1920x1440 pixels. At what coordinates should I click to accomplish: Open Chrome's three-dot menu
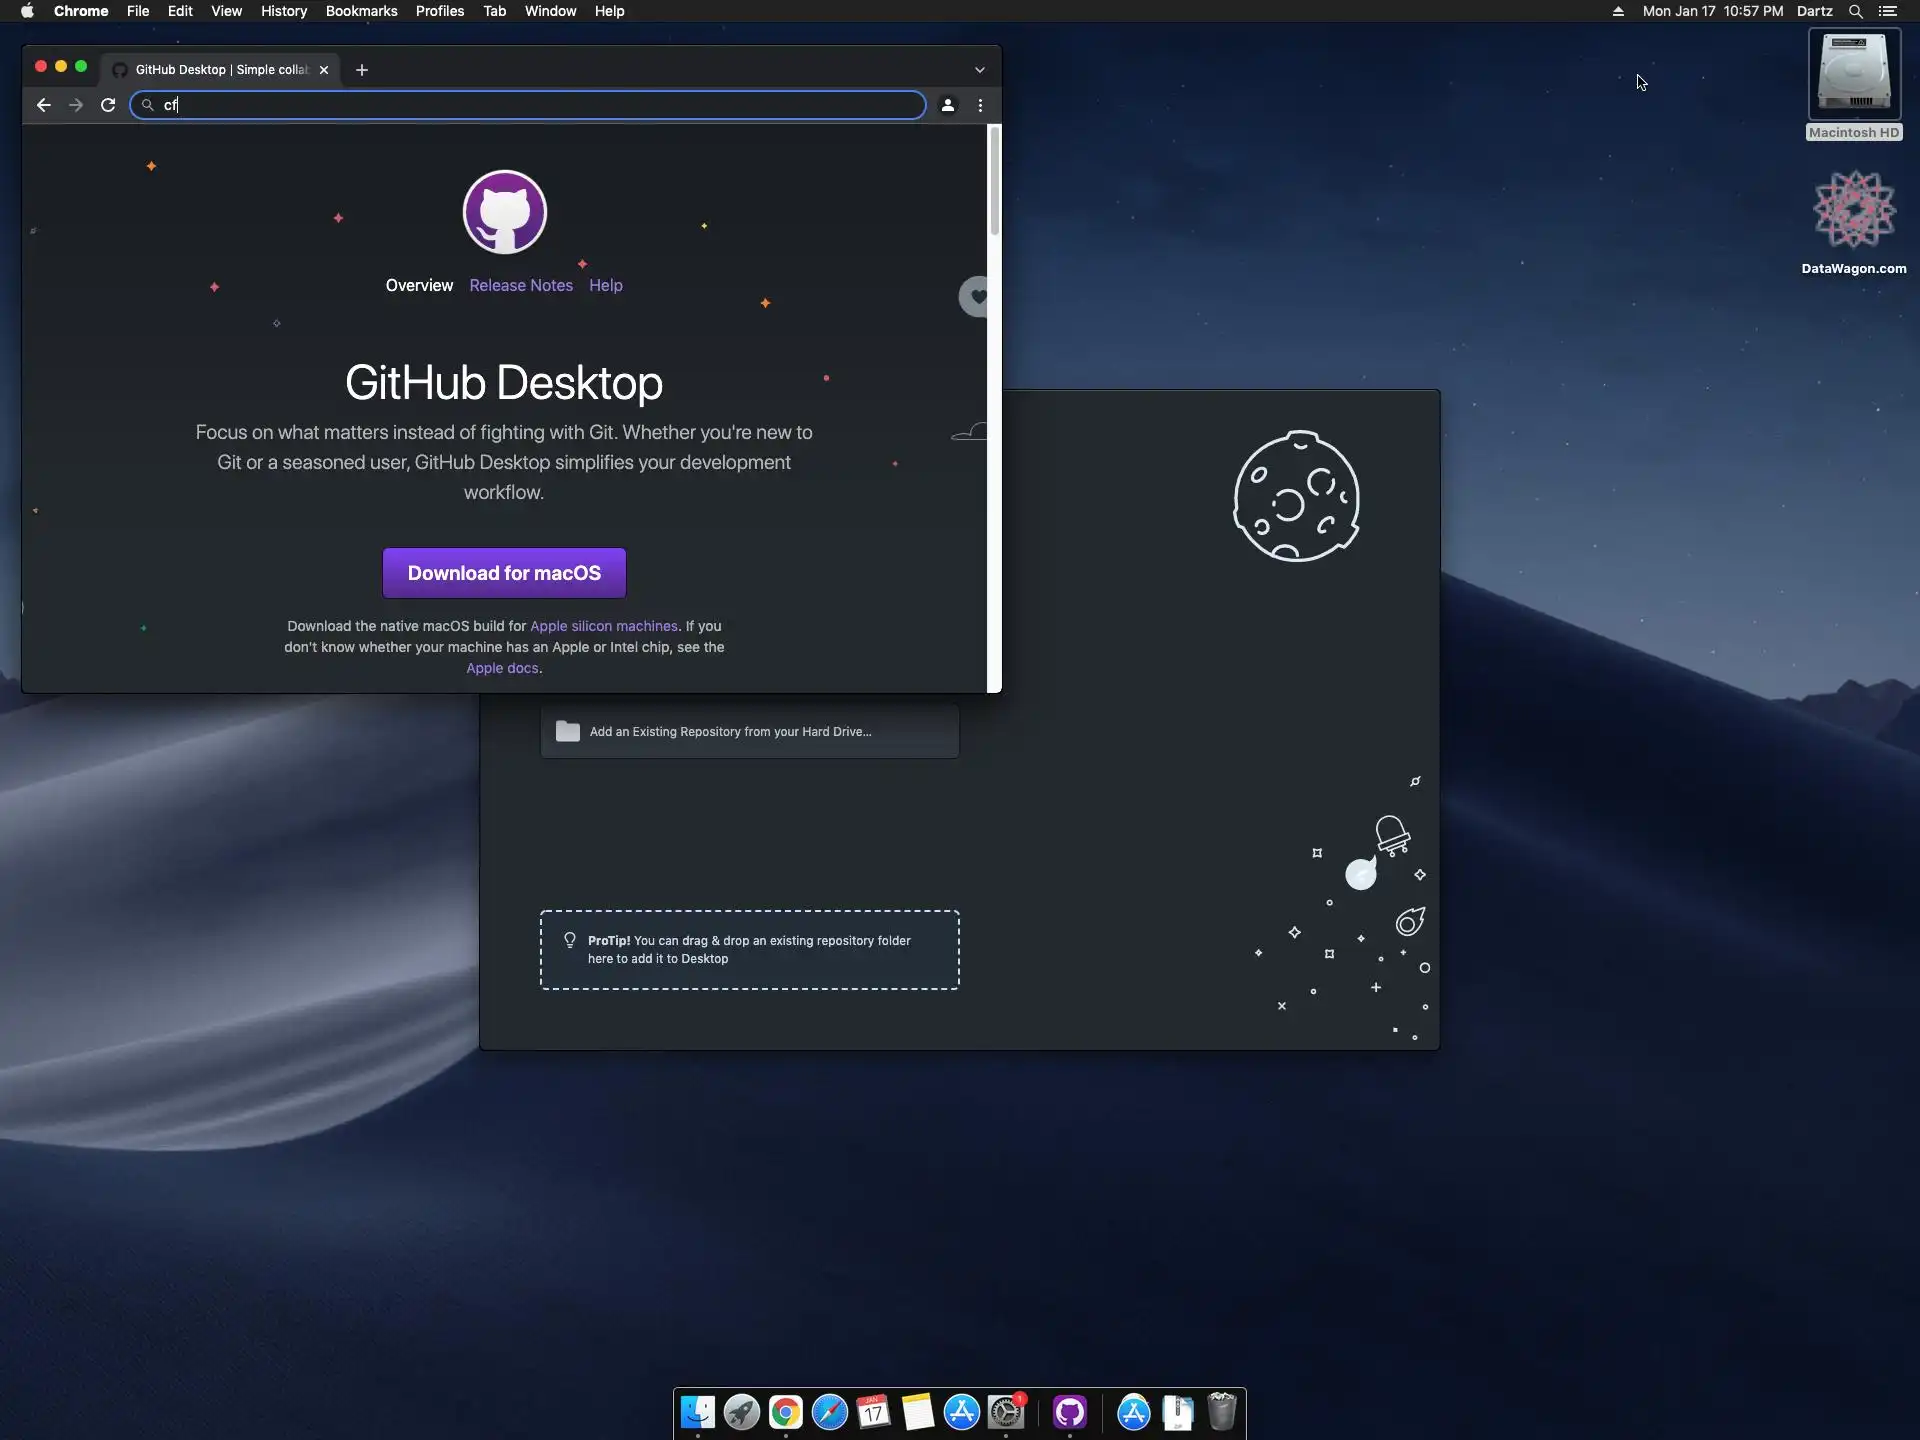[980, 105]
